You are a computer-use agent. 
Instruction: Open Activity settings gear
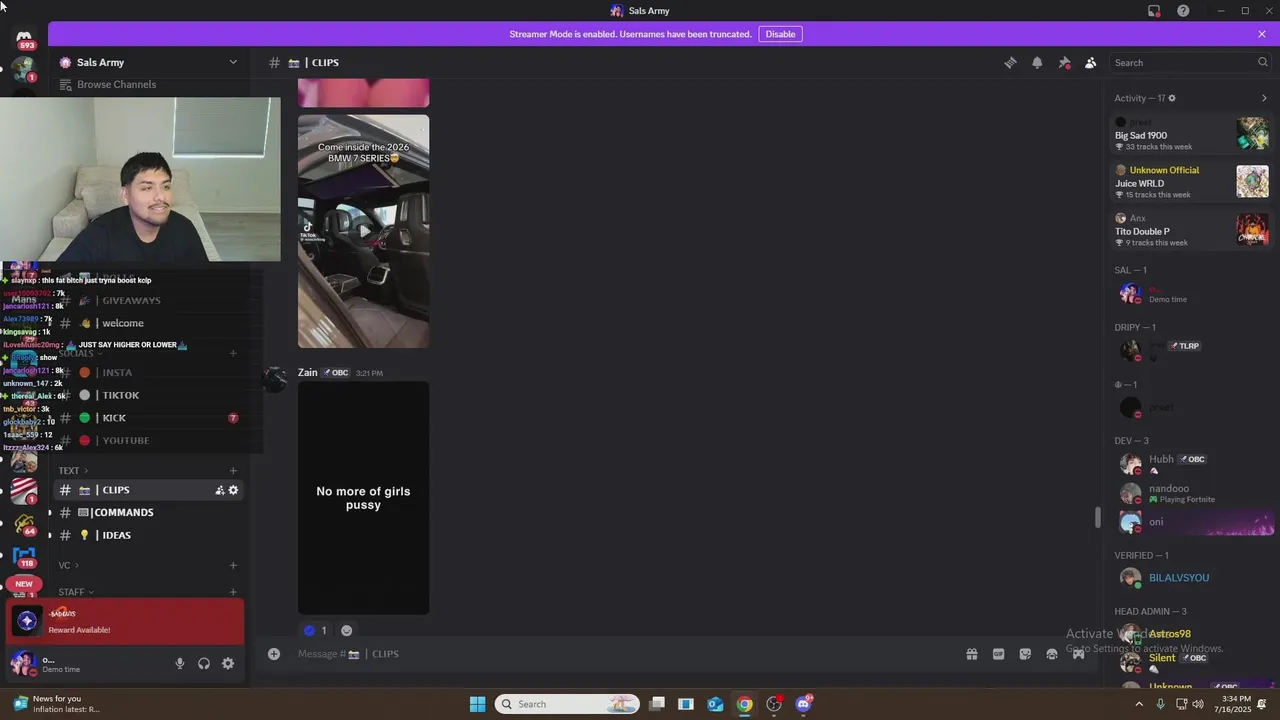point(1172,98)
